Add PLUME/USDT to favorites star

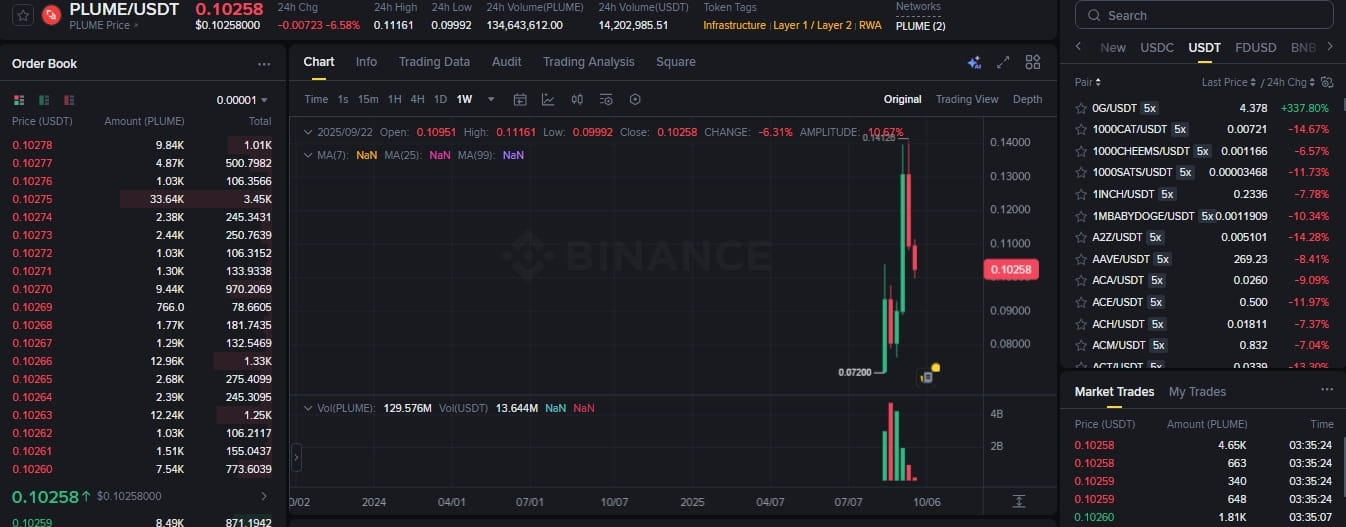[x=24, y=15]
